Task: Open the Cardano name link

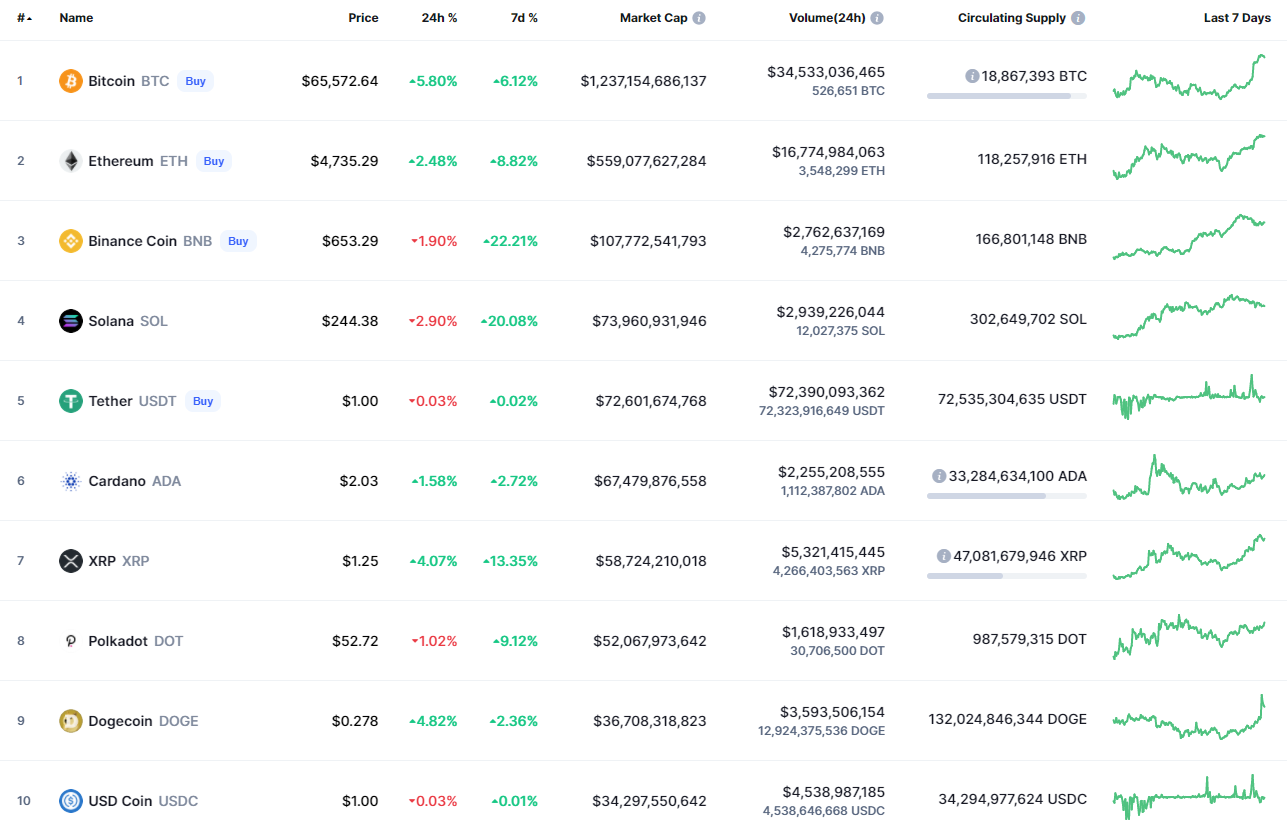Action: tap(117, 481)
